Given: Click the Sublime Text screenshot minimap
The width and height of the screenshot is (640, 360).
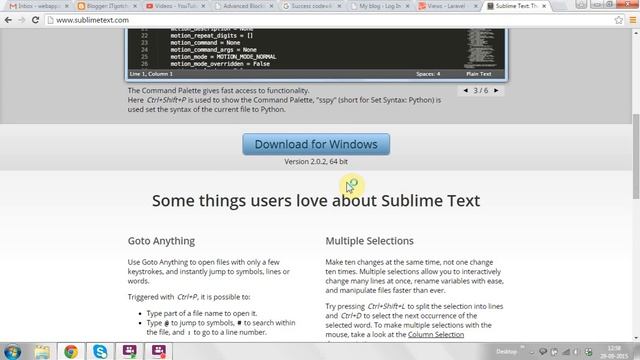Looking at the screenshot, I should coord(481,49).
